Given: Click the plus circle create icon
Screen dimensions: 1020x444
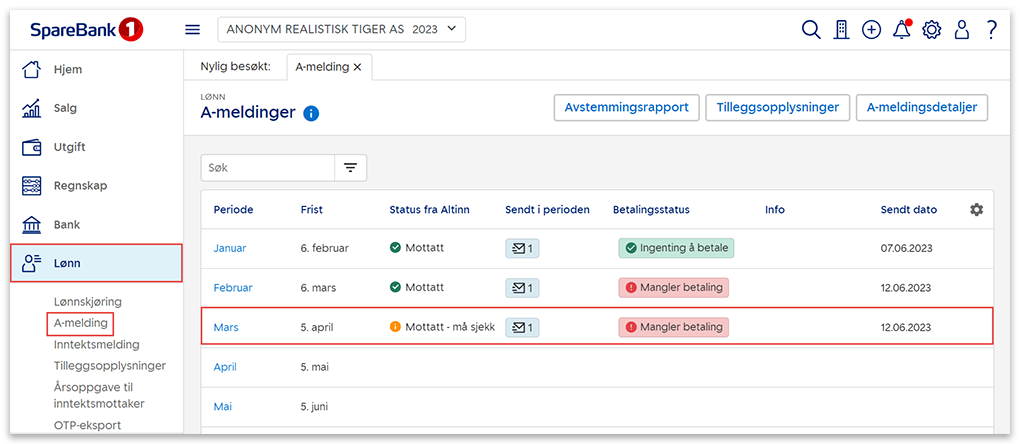Looking at the screenshot, I should [871, 30].
